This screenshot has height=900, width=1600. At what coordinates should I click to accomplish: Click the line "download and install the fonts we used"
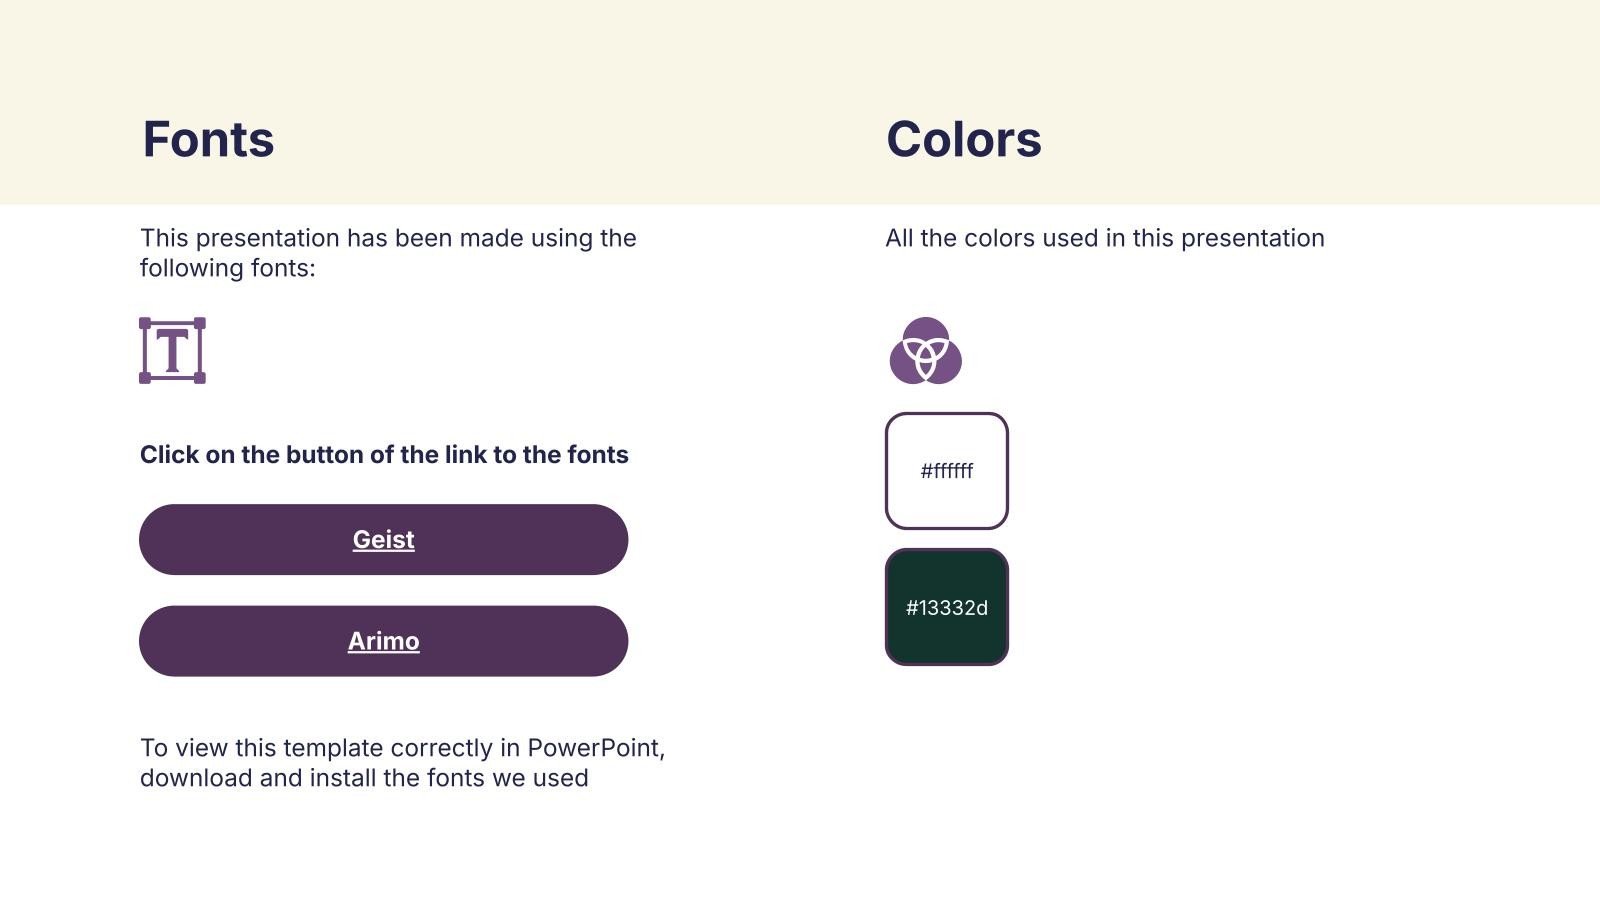point(364,778)
